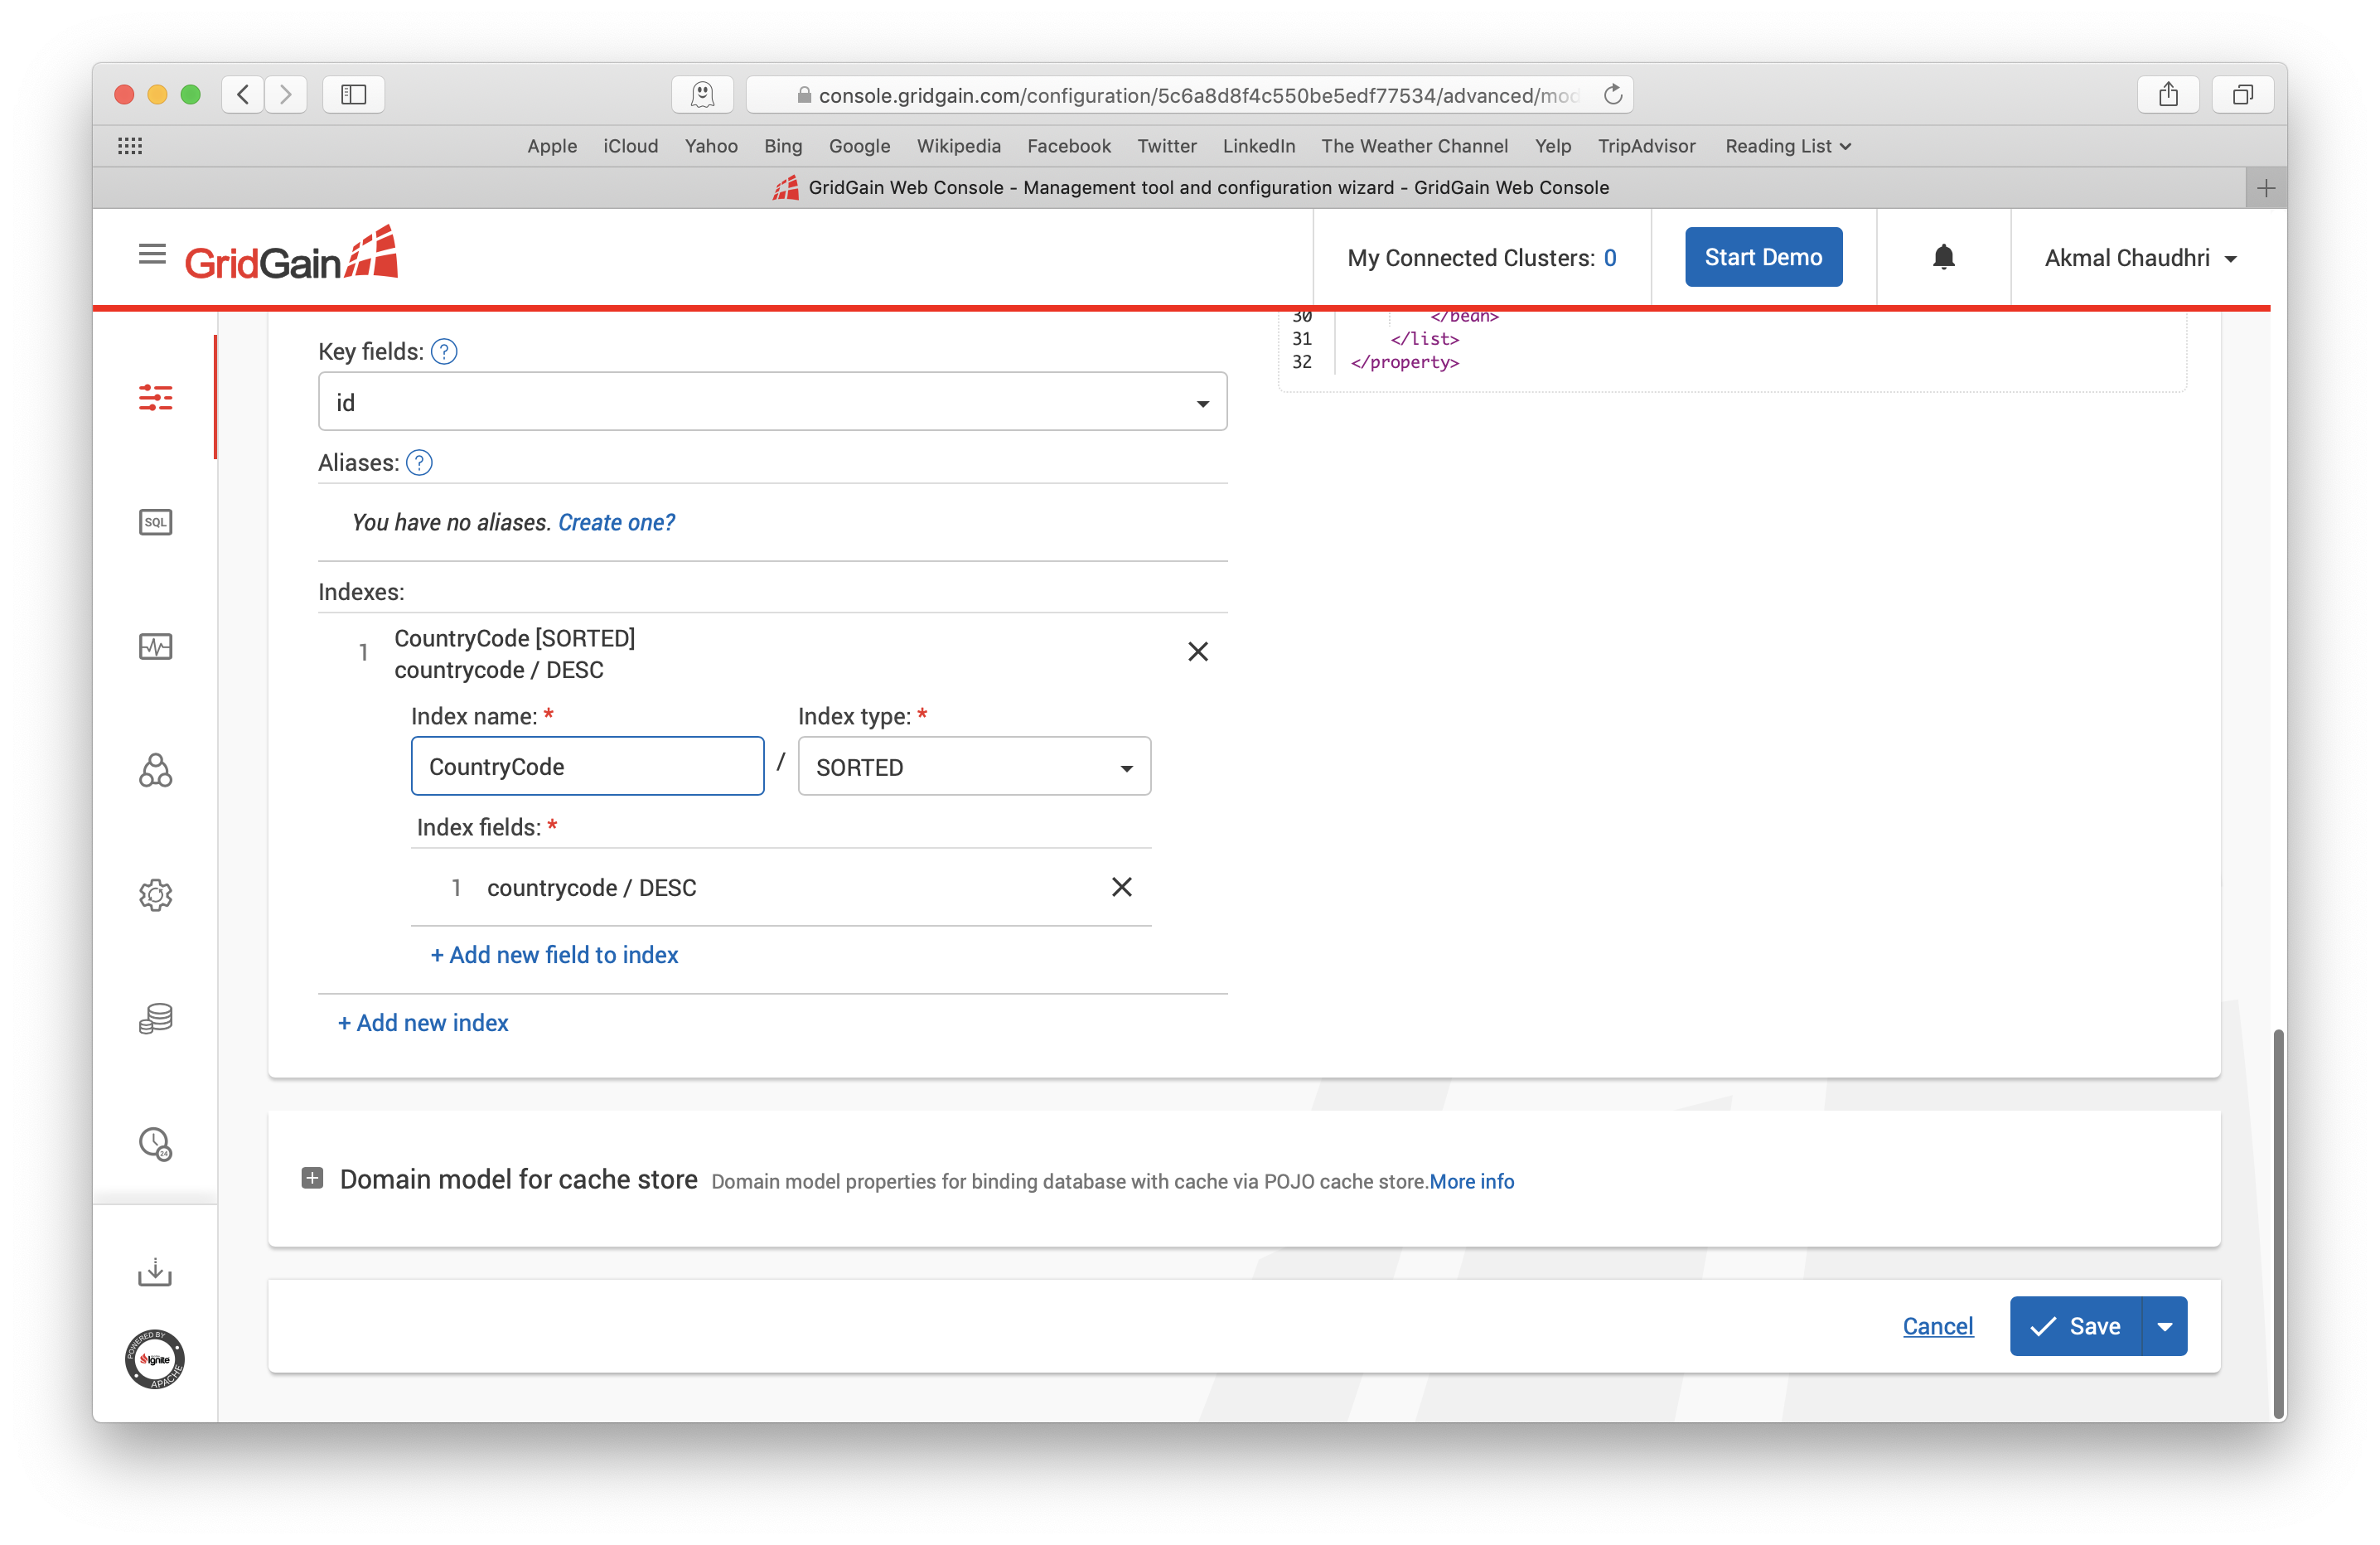This screenshot has height=1545, width=2380.
Task: Open the clusters sidebar icon
Action: [x=155, y=771]
